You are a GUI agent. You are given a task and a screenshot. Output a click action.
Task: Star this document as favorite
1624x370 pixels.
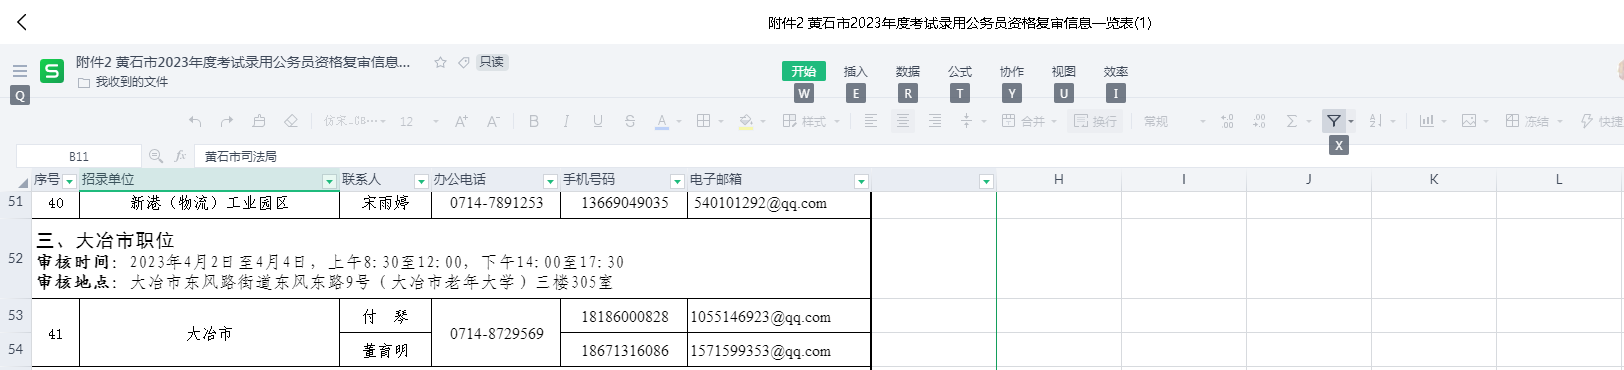click(x=440, y=62)
